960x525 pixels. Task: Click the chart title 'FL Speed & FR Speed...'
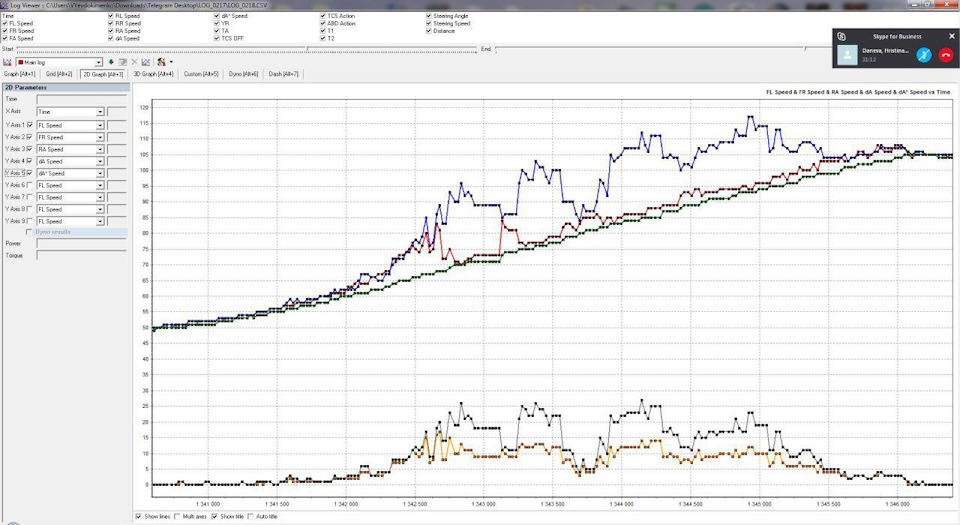pos(858,92)
